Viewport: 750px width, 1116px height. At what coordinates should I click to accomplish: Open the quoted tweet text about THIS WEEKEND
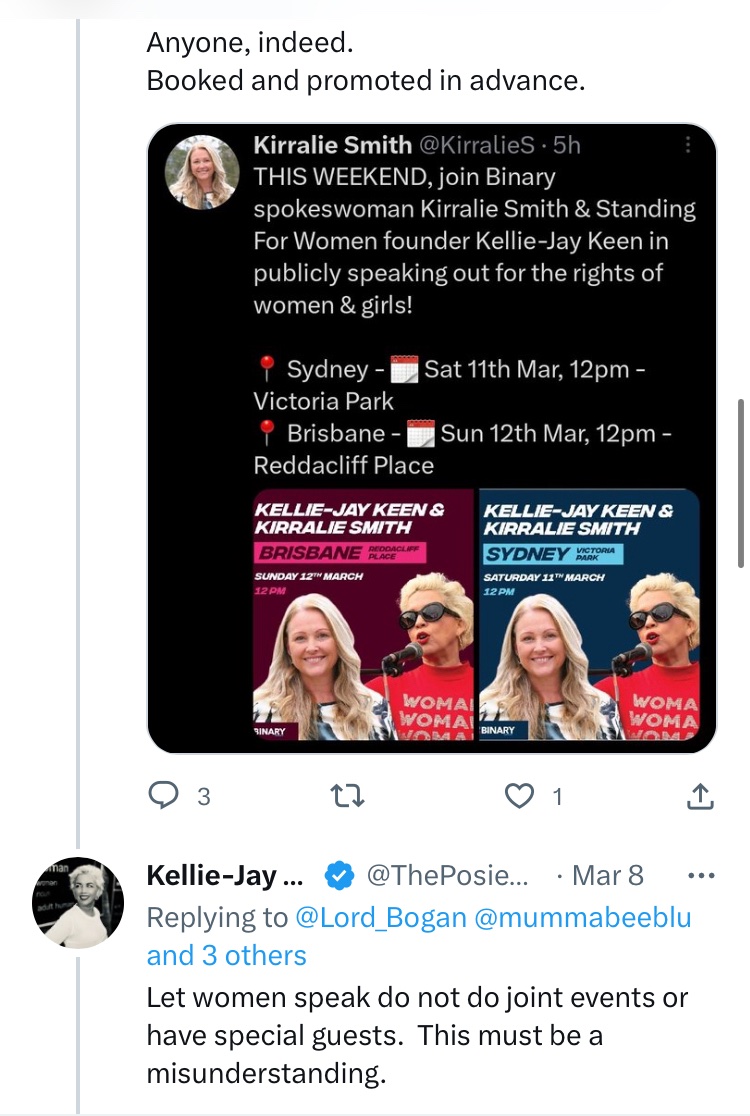click(x=475, y=241)
